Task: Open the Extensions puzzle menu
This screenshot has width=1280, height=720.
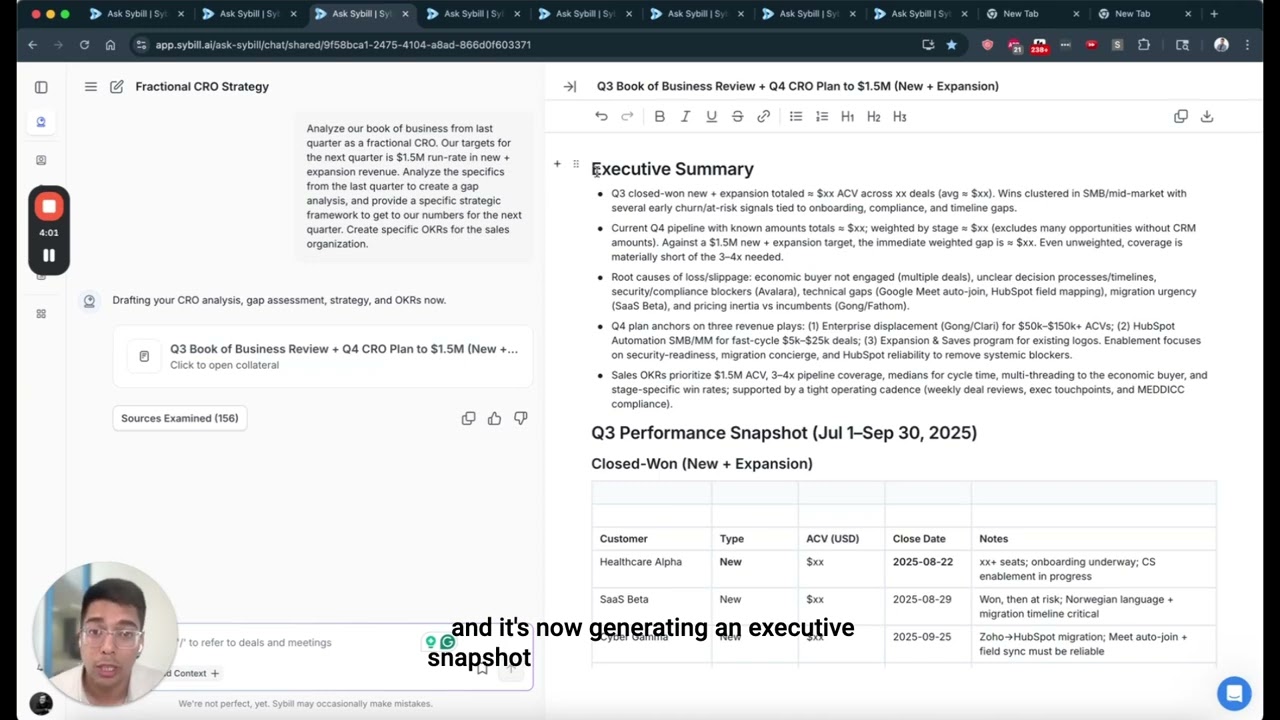Action: tap(1144, 45)
